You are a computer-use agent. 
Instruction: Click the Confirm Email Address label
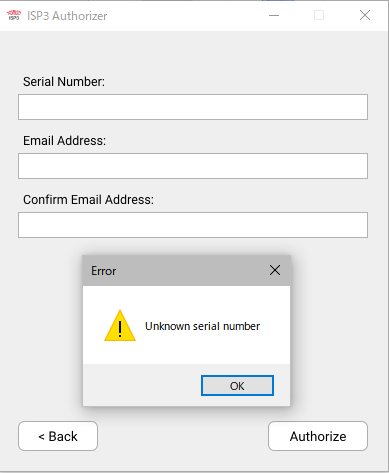tap(88, 200)
